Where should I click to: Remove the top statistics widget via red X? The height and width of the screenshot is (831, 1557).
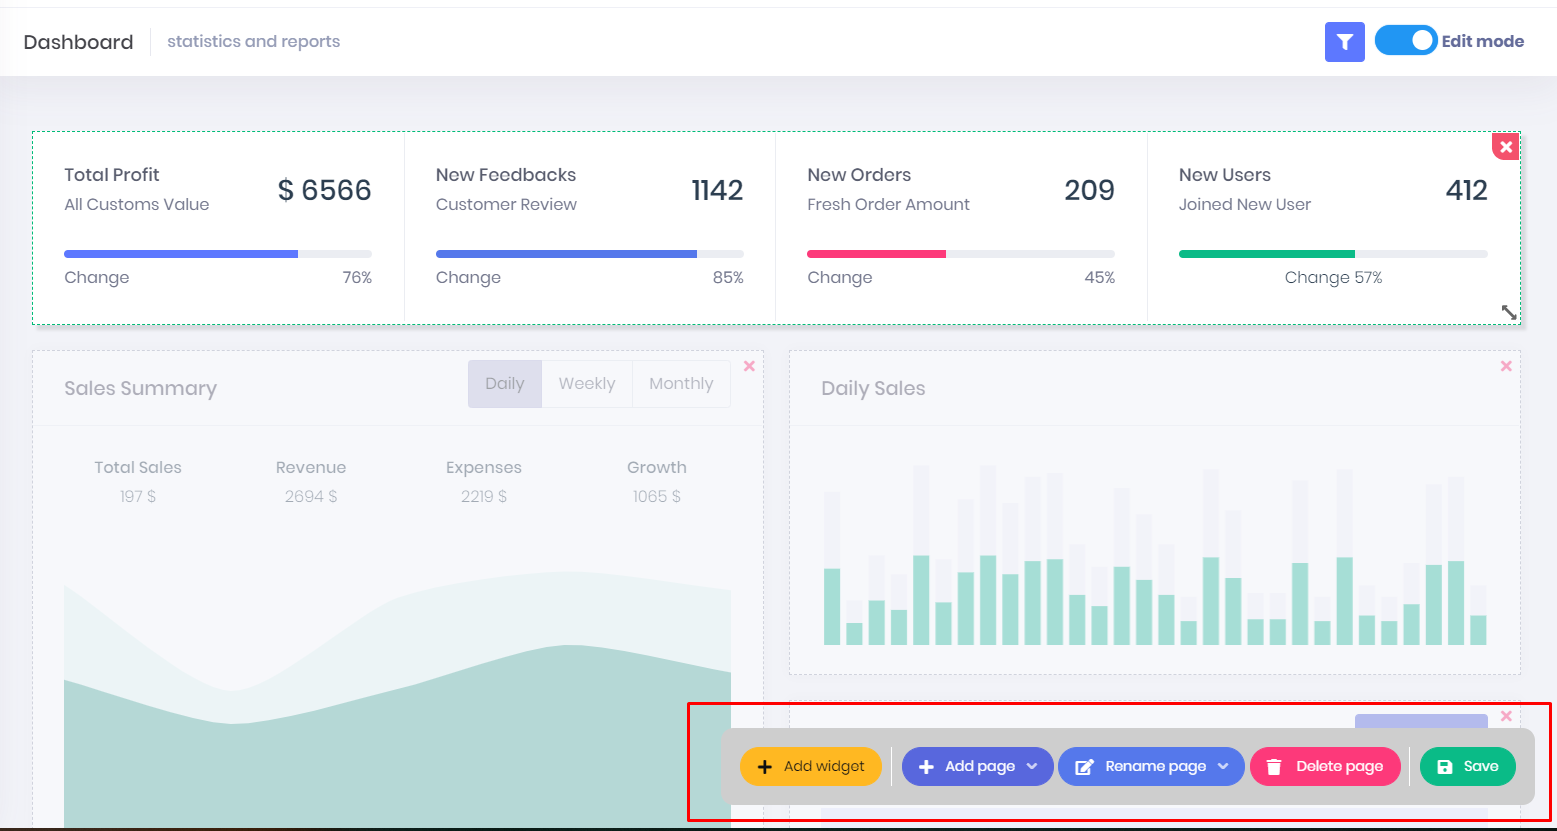[1506, 147]
